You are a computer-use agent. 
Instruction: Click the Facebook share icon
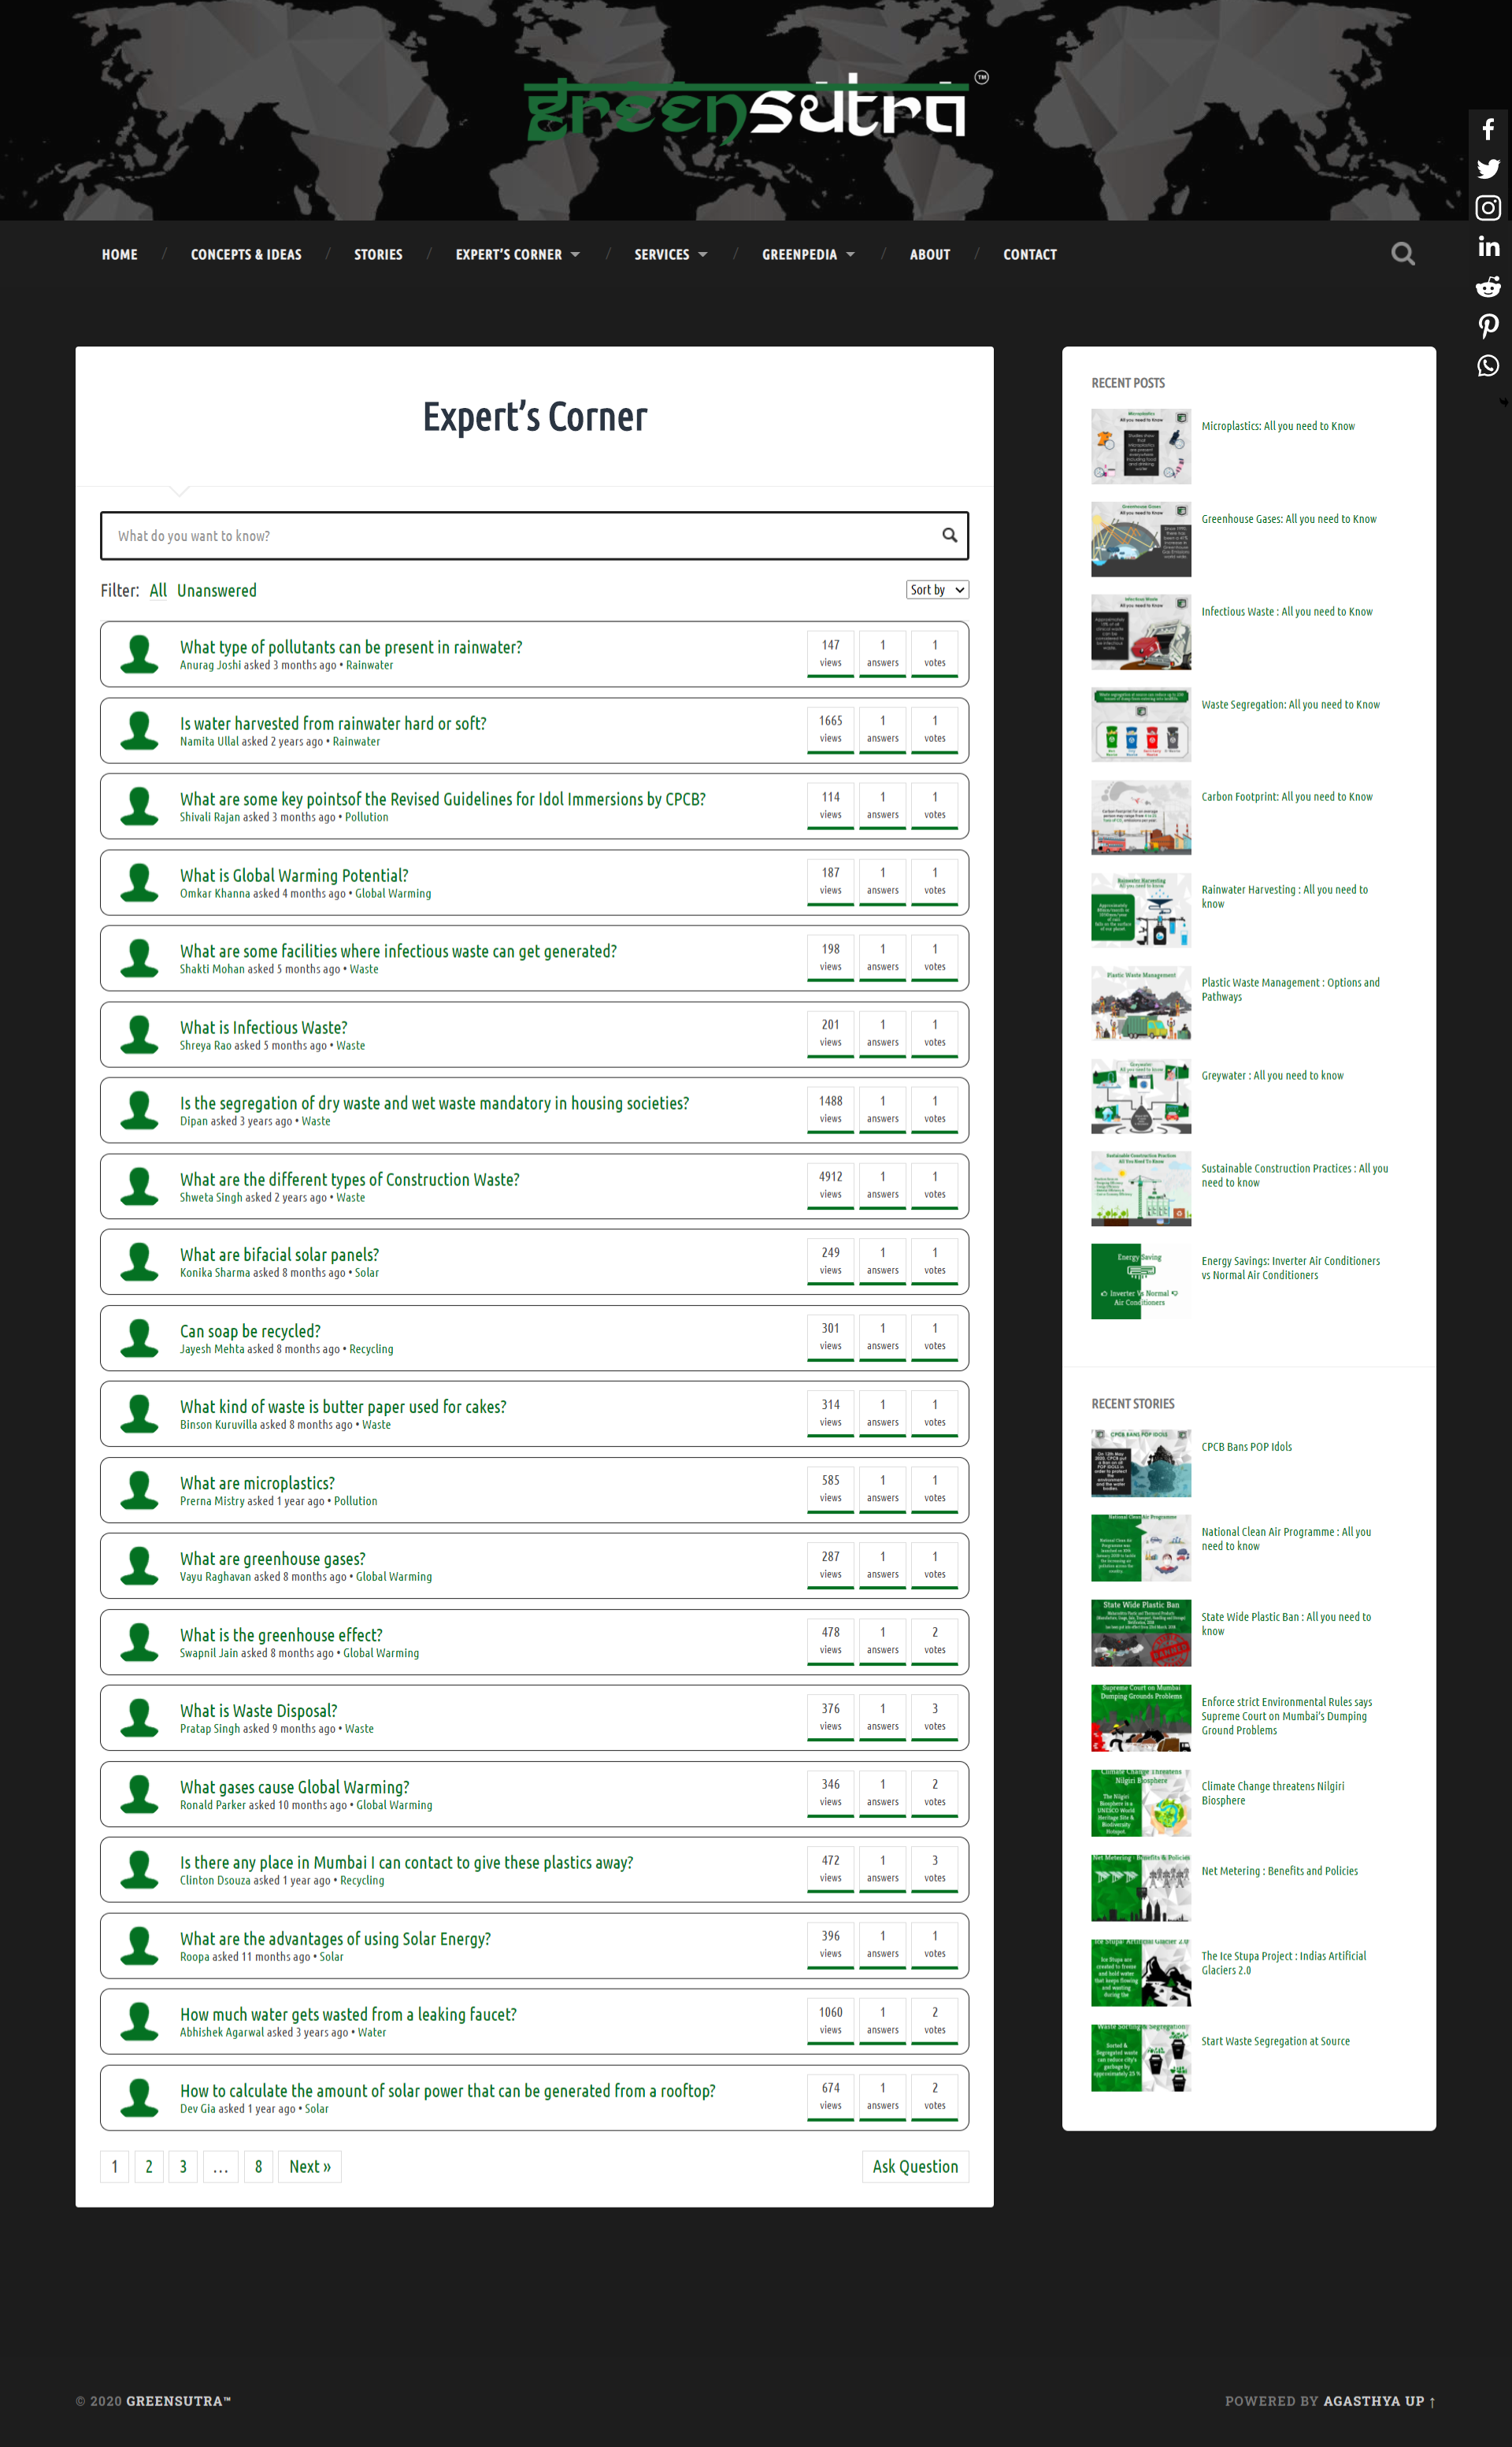(1488, 130)
